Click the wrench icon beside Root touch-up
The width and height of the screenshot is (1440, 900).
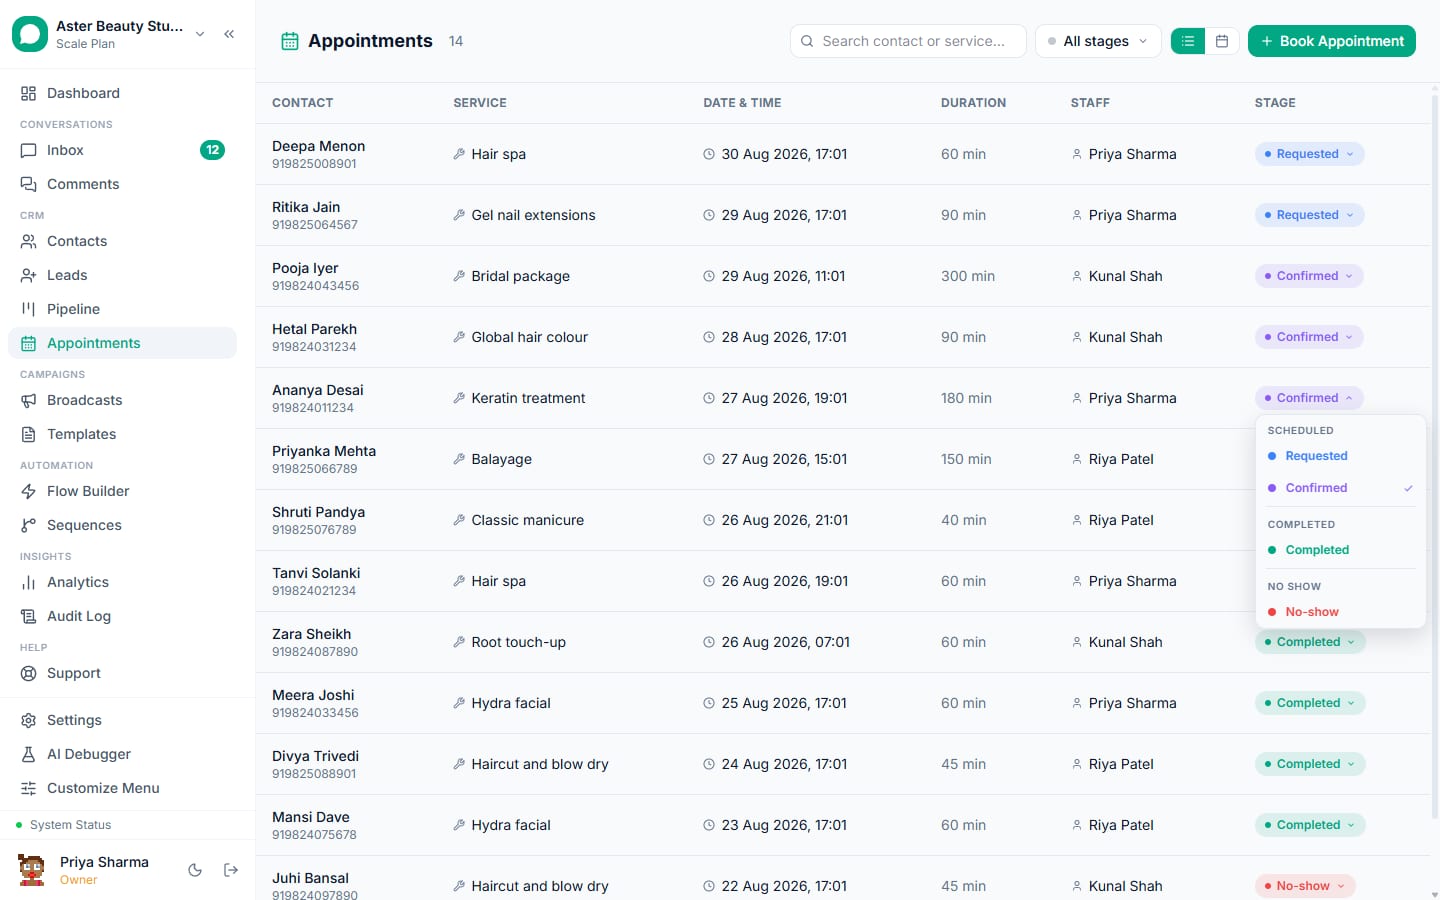(459, 642)
